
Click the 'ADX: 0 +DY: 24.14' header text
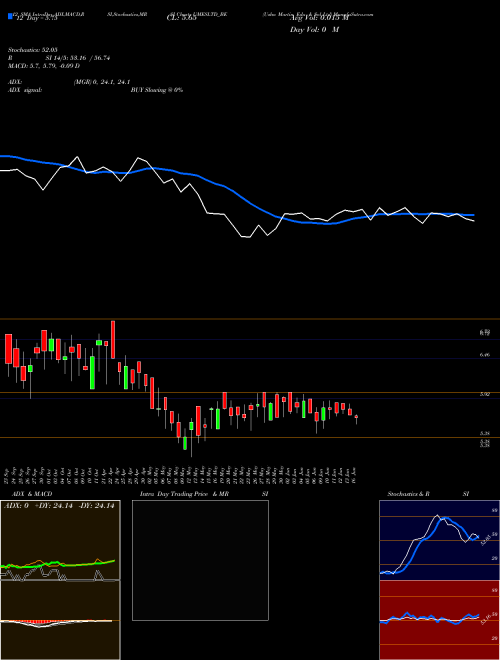[x=59, y=506]
